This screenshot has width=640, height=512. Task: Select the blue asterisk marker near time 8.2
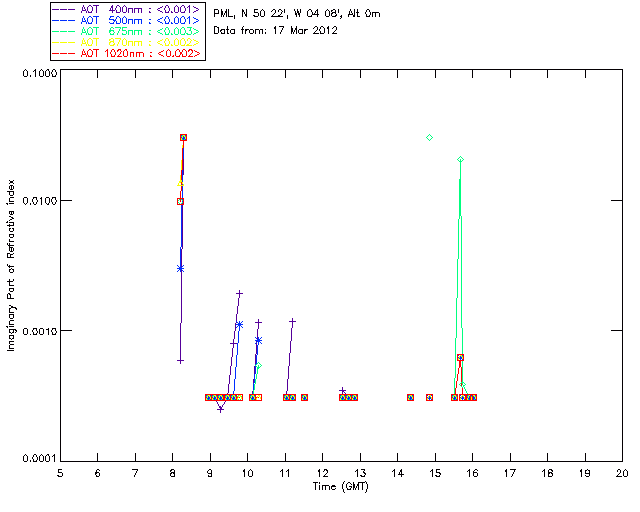[180, 268]
